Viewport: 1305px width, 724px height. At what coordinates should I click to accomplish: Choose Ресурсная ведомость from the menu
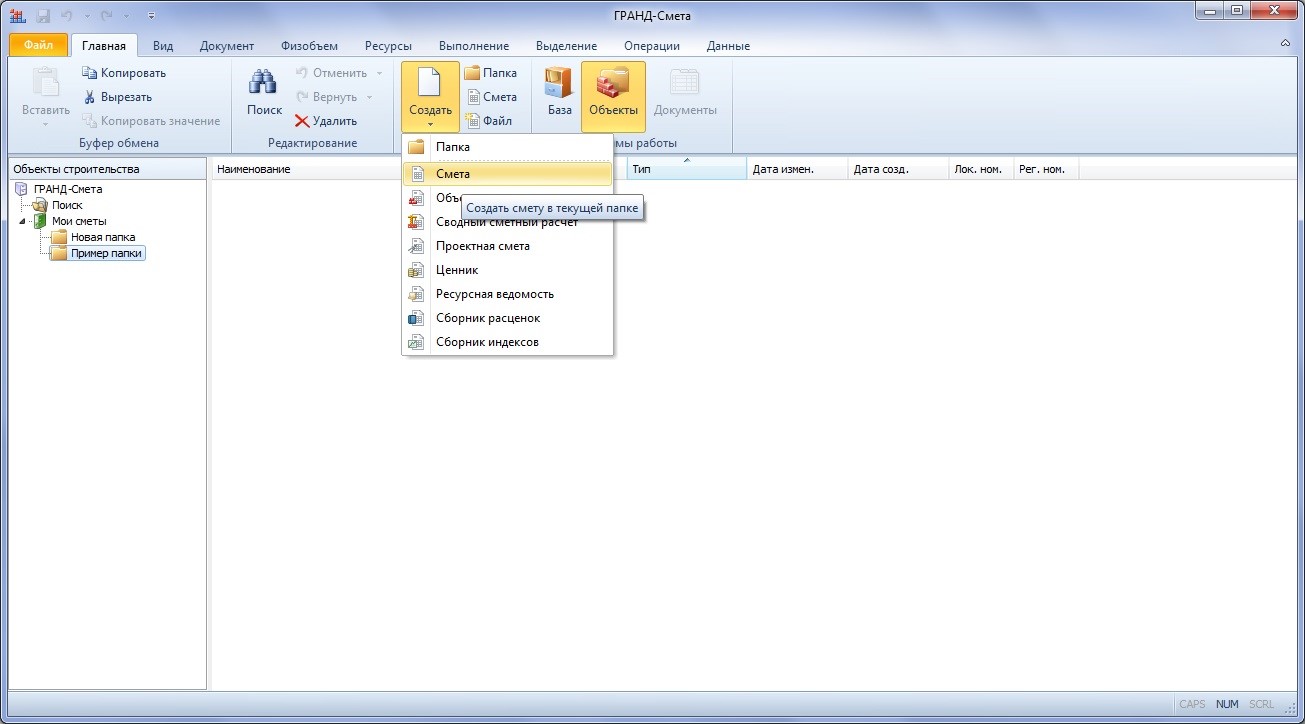tap(507, 294)
